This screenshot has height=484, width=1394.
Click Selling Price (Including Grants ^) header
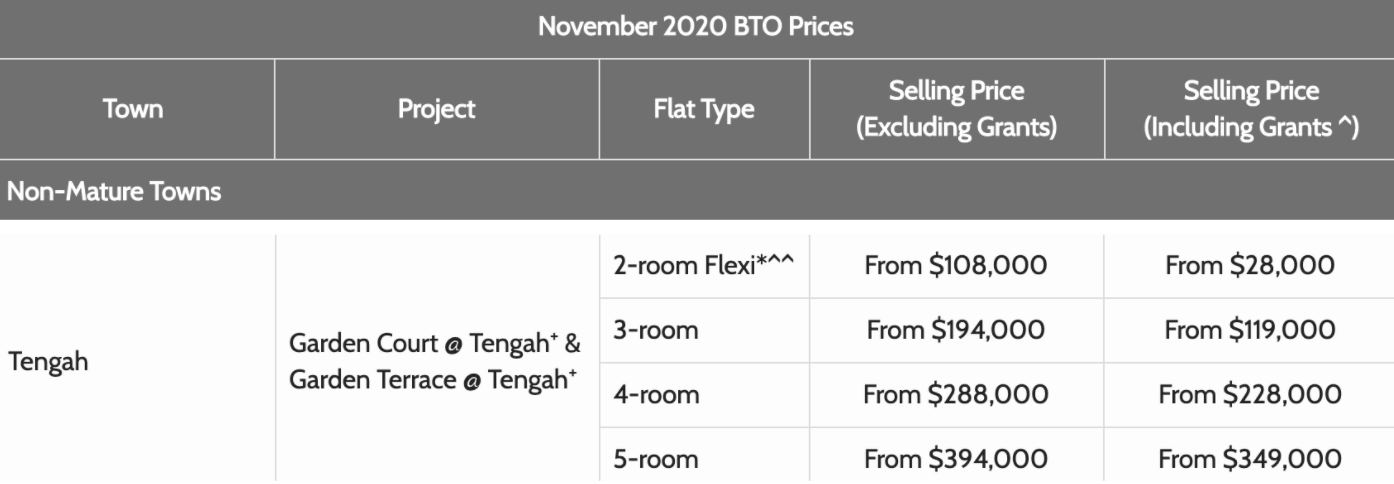[1250, 109]
